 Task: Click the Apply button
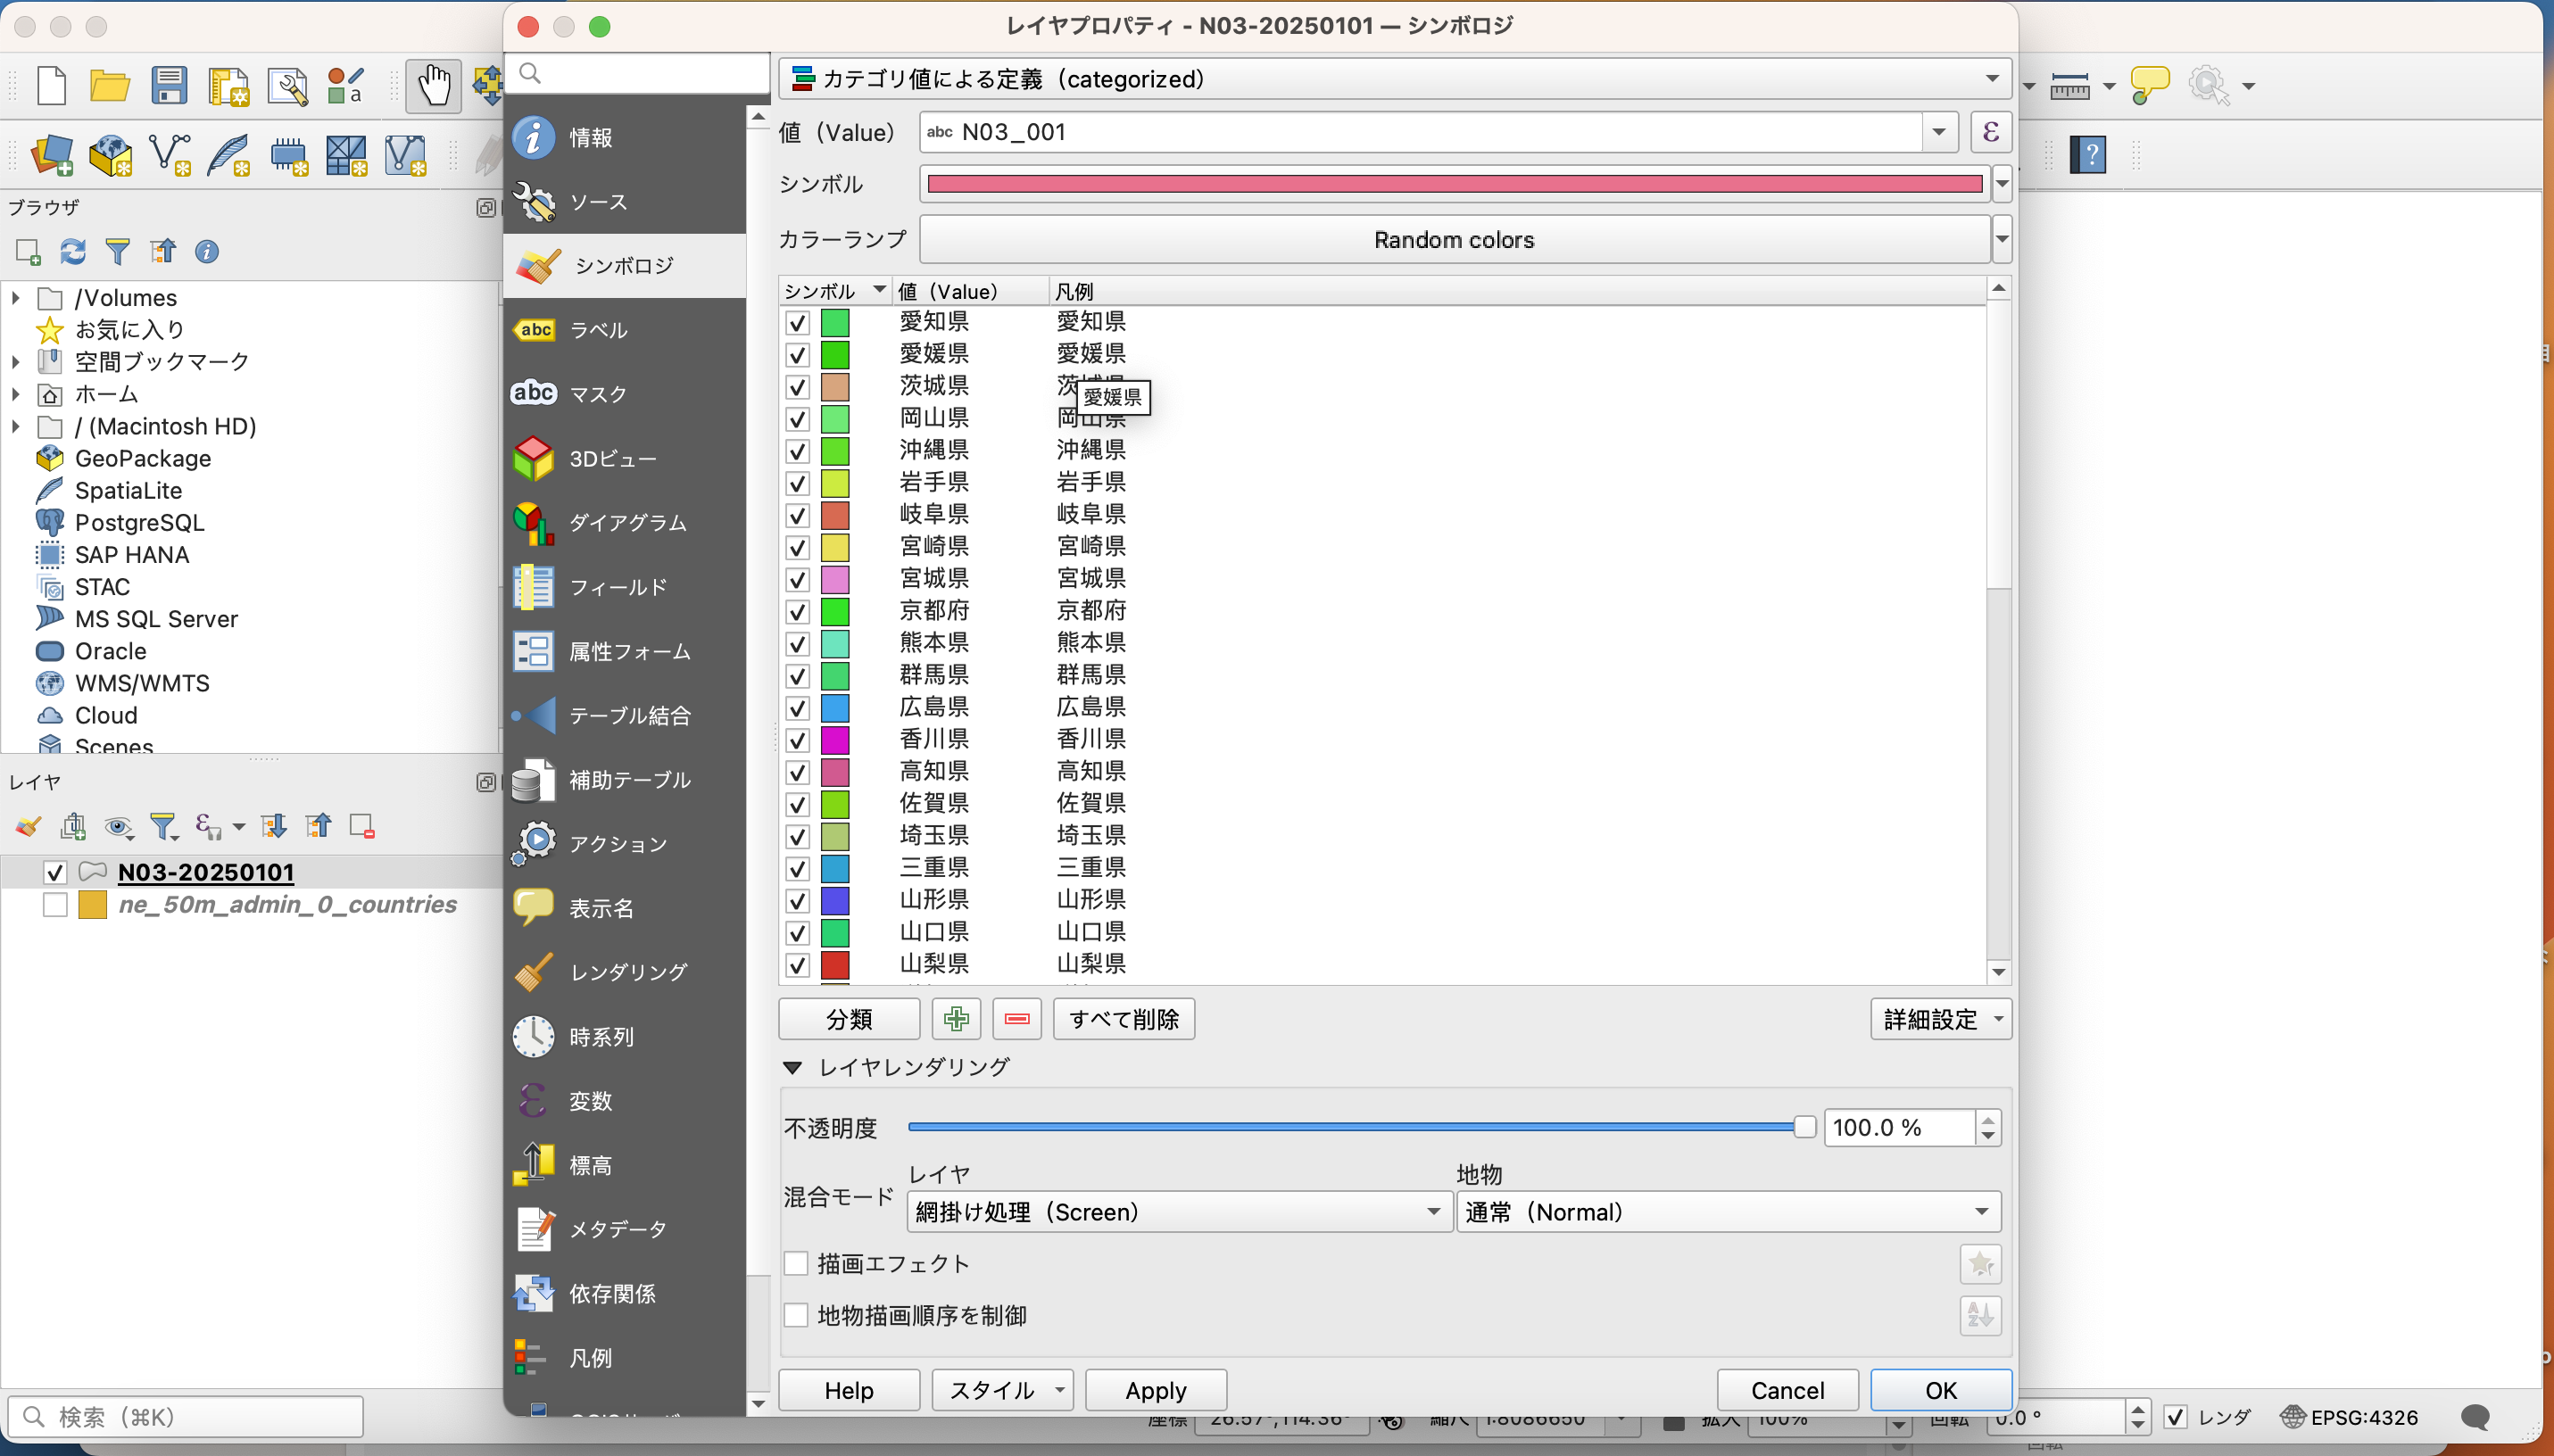click(1155, 1390)
